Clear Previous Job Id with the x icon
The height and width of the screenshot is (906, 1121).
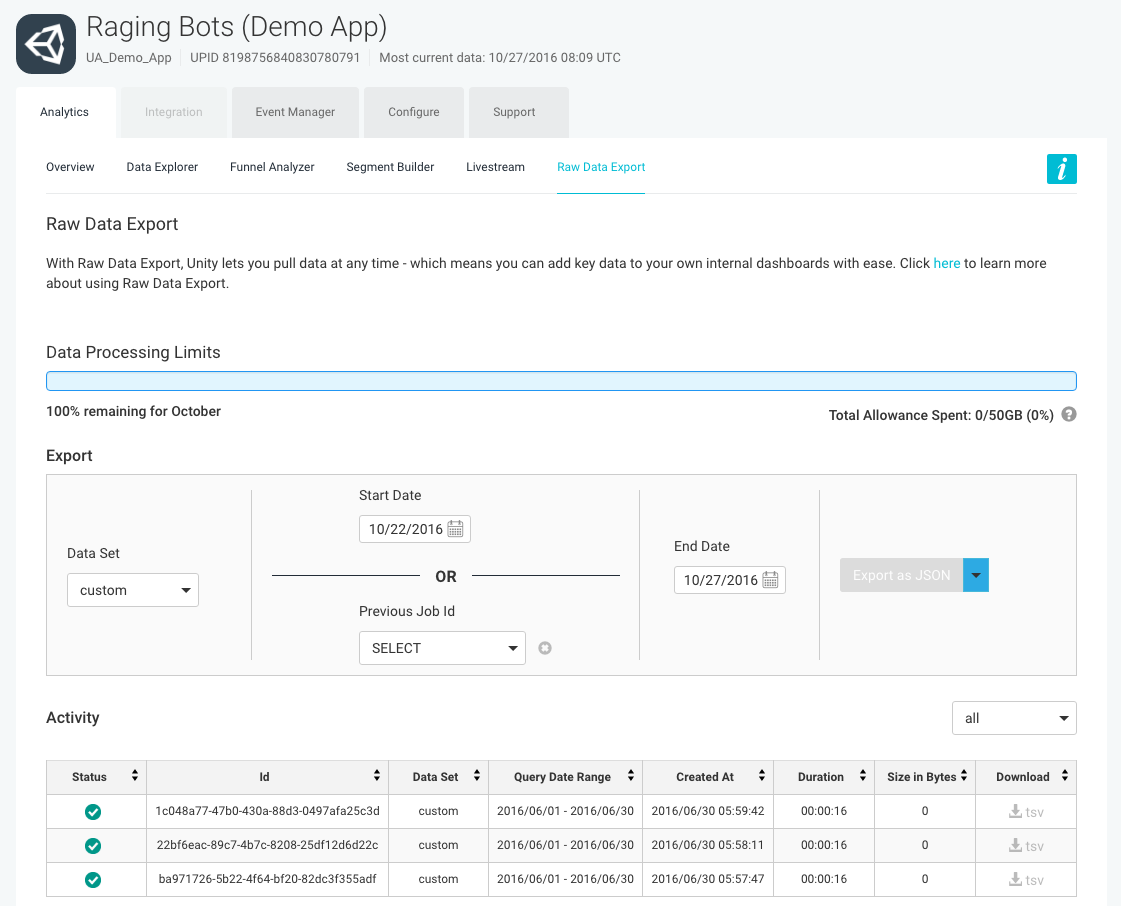(545, 648)
